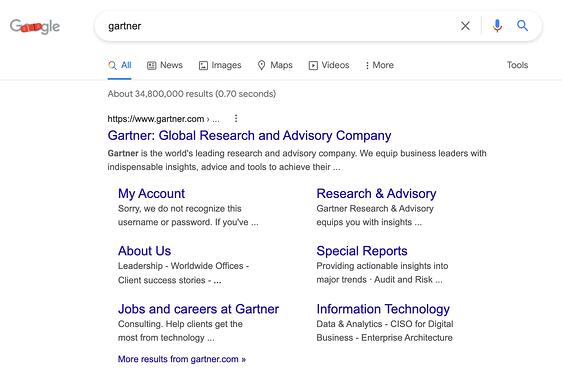Switch to the Images tab
The width and height of the screenshot is (562, 383).
220,65
